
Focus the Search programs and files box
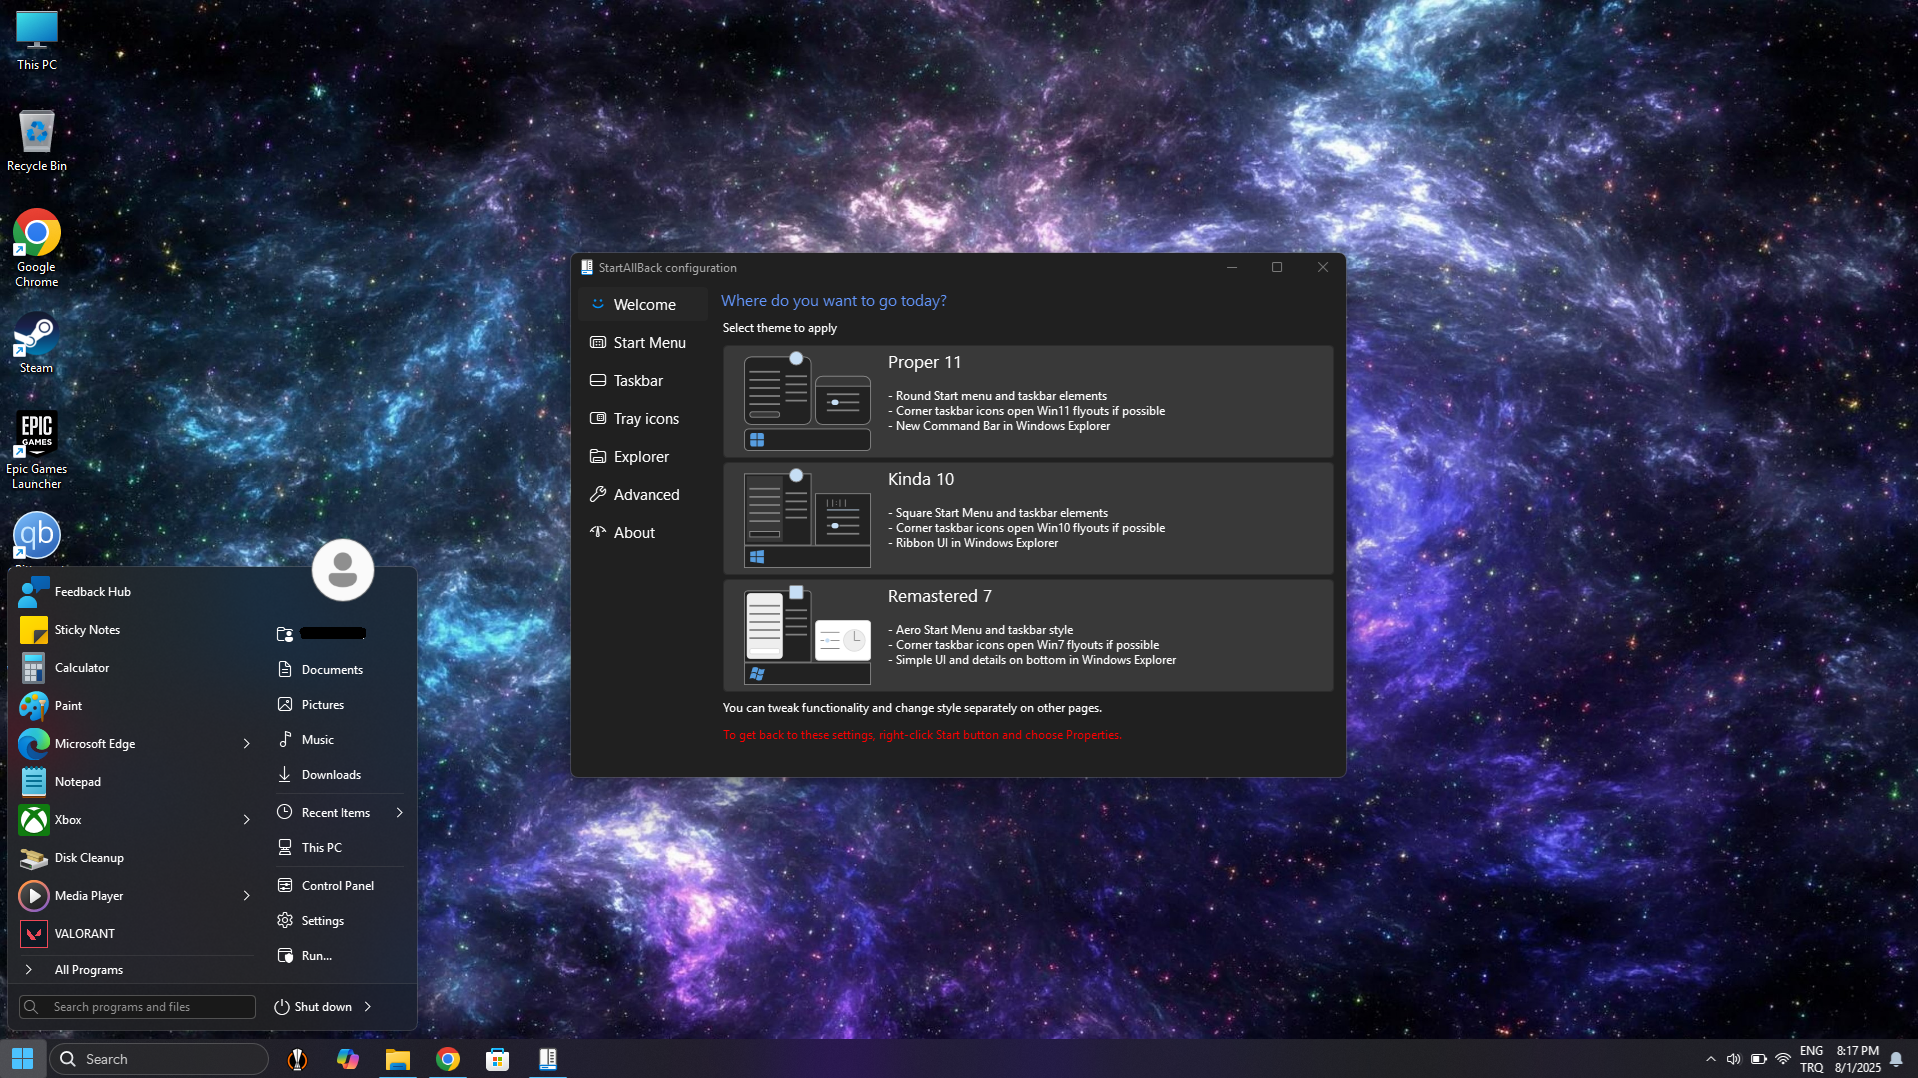pyautogui.click(x=137, y=1007)
